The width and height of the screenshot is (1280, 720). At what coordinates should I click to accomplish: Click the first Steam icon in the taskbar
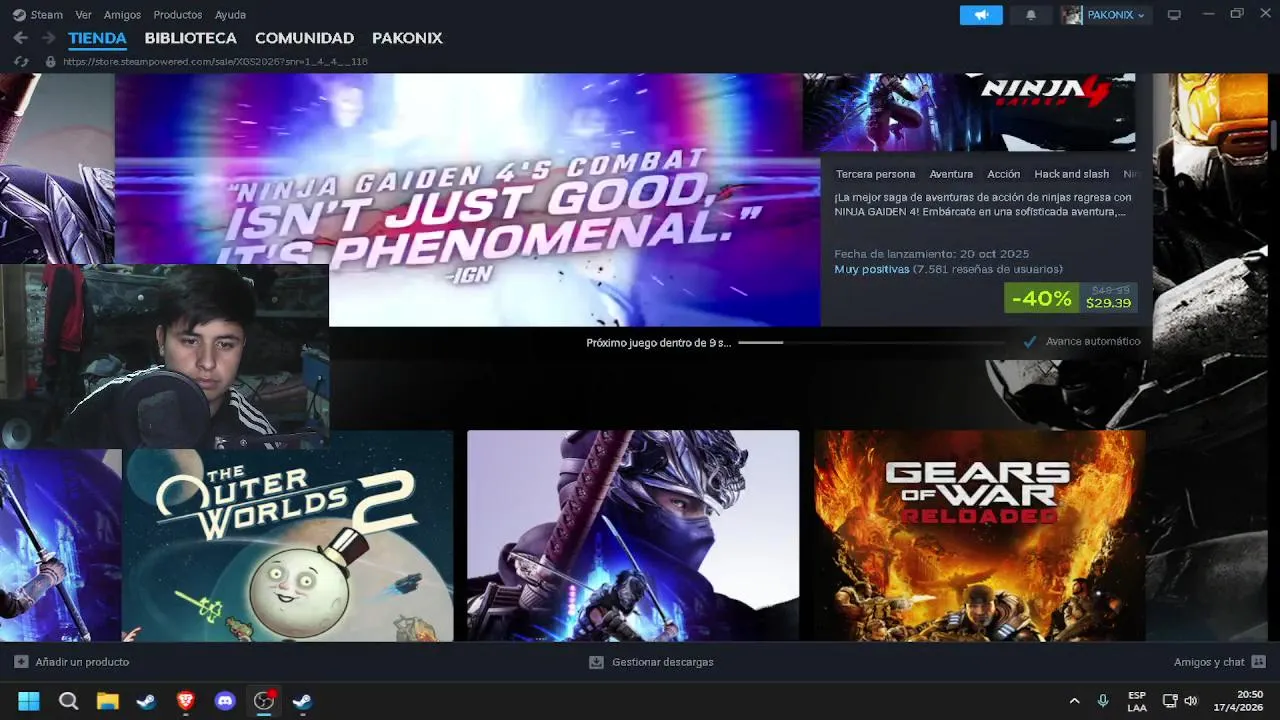coord(146,701)
